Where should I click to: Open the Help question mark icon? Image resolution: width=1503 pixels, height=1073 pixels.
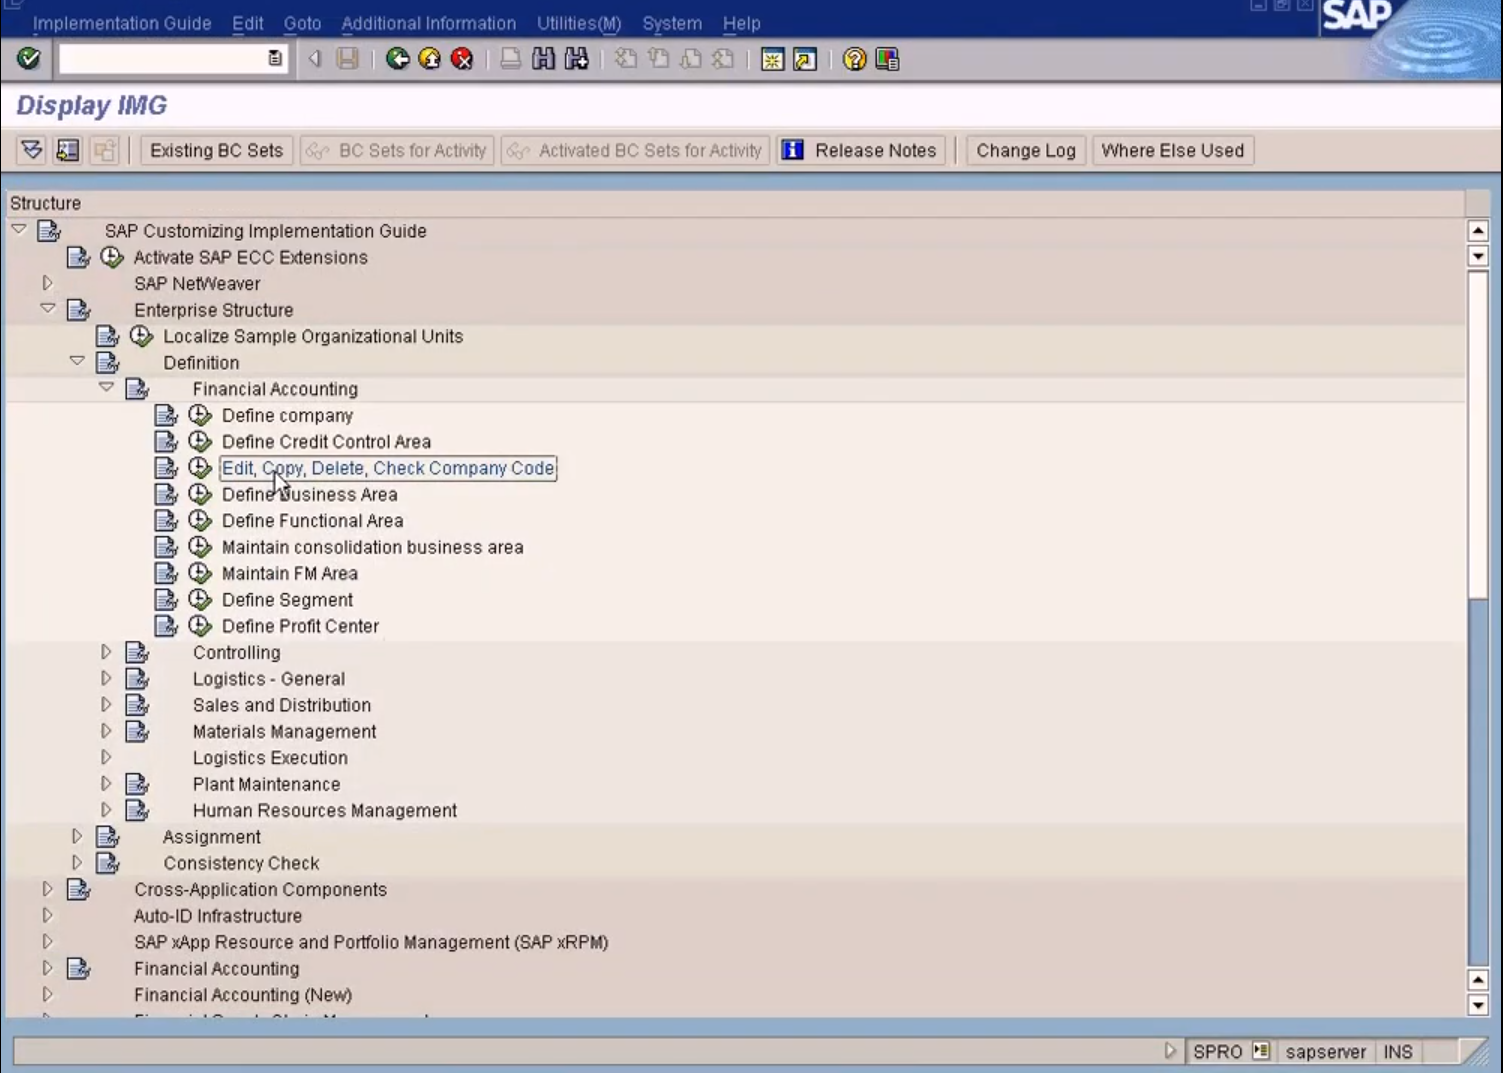coord(854,60)
